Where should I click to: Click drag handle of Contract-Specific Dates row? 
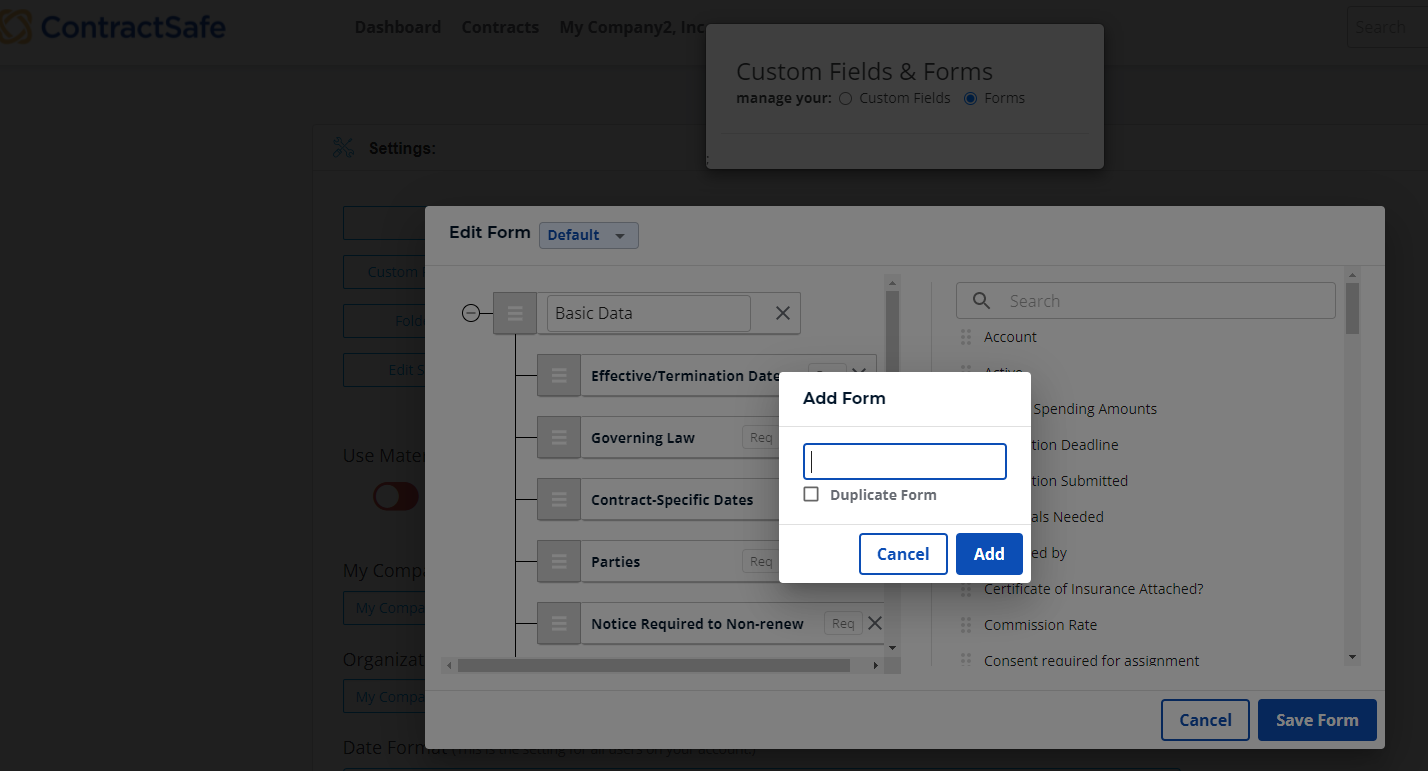(559, 499)
